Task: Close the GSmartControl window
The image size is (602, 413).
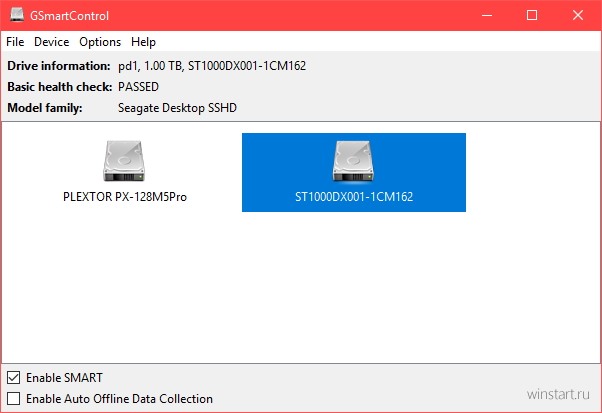Action: click(577, 15)
